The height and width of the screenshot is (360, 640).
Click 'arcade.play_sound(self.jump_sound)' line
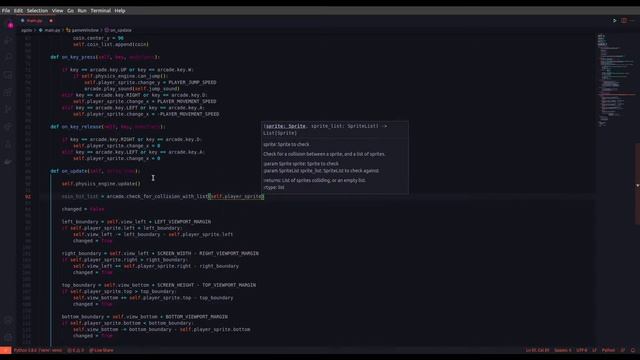132,89
